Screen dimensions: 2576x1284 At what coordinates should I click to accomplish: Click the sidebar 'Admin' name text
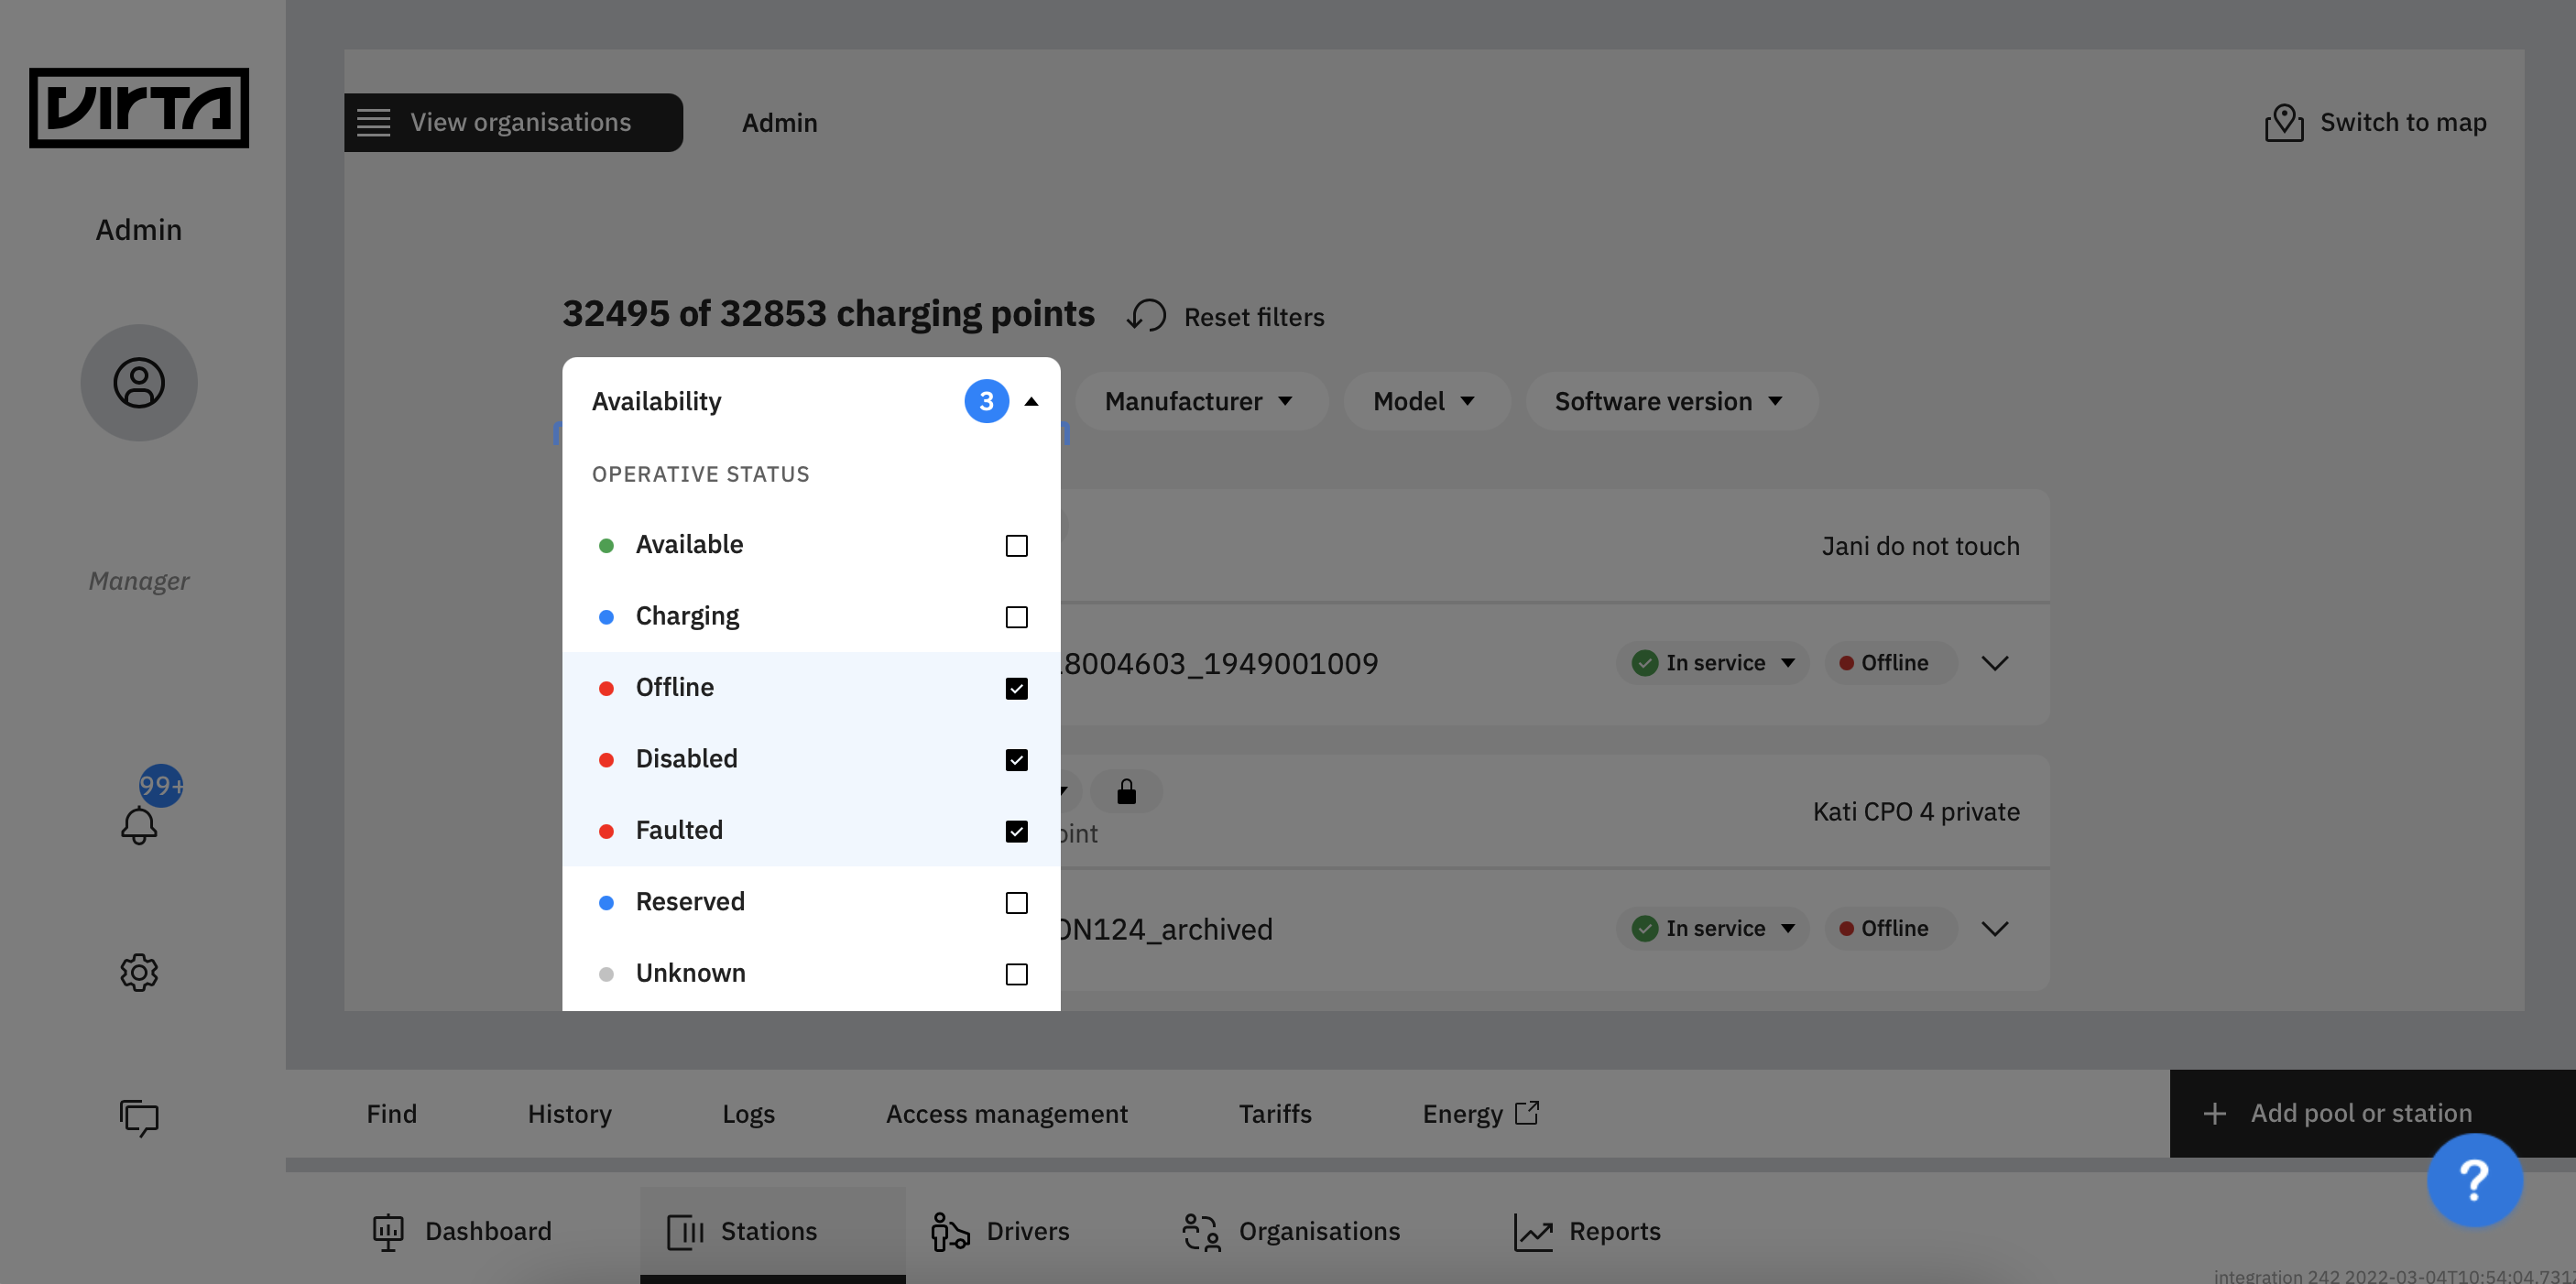(139, 229)
